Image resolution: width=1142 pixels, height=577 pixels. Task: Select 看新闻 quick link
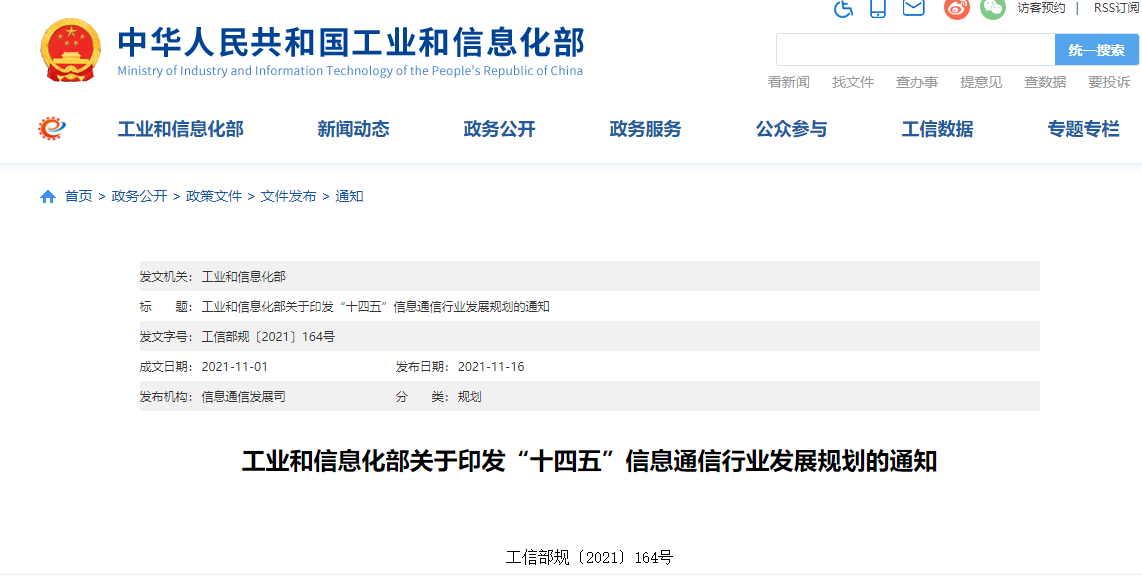pos(789,82)
